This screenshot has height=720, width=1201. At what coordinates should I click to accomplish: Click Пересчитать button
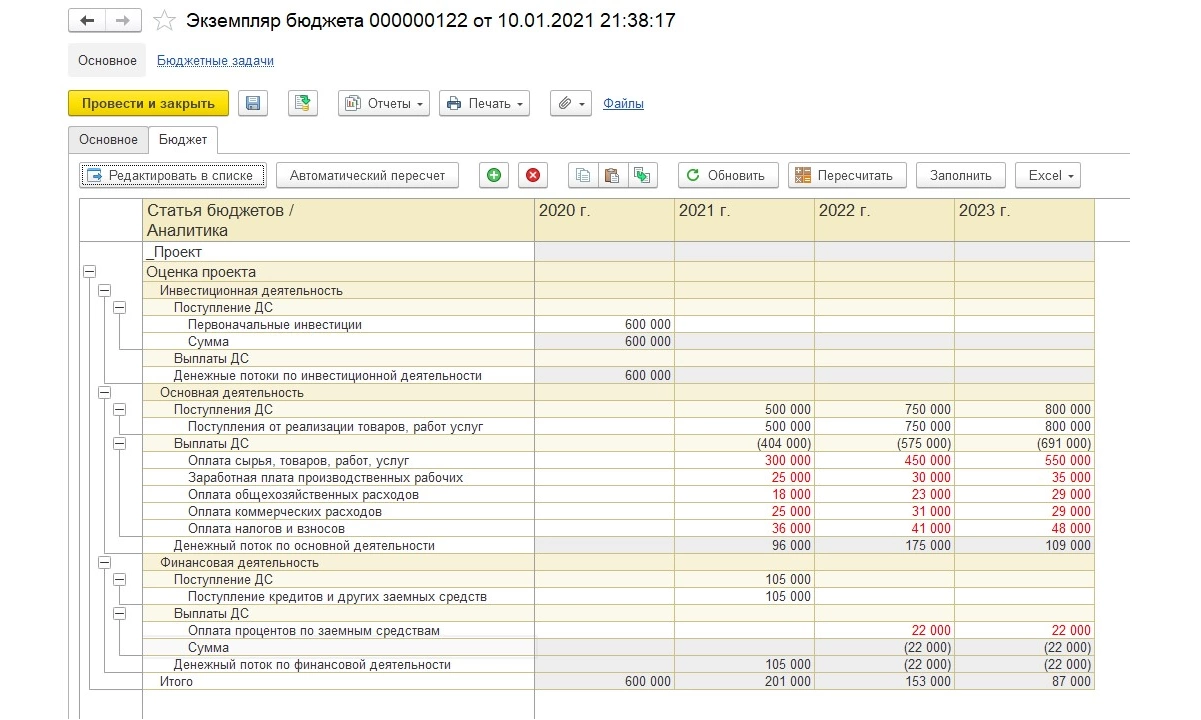(847, 175)
